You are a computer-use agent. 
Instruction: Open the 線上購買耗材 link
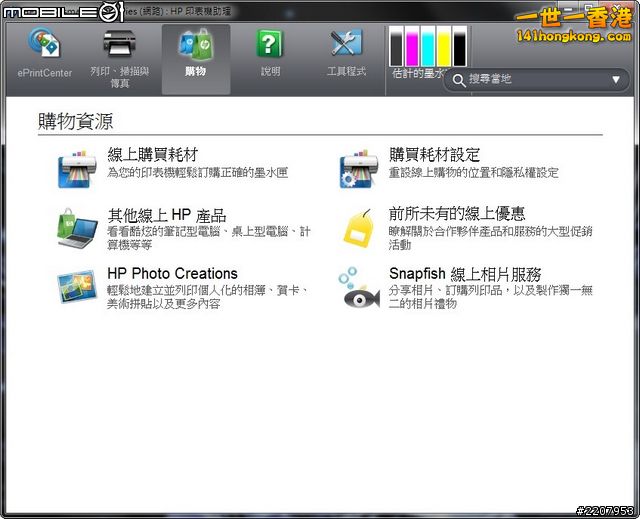[x=152, y=155]
